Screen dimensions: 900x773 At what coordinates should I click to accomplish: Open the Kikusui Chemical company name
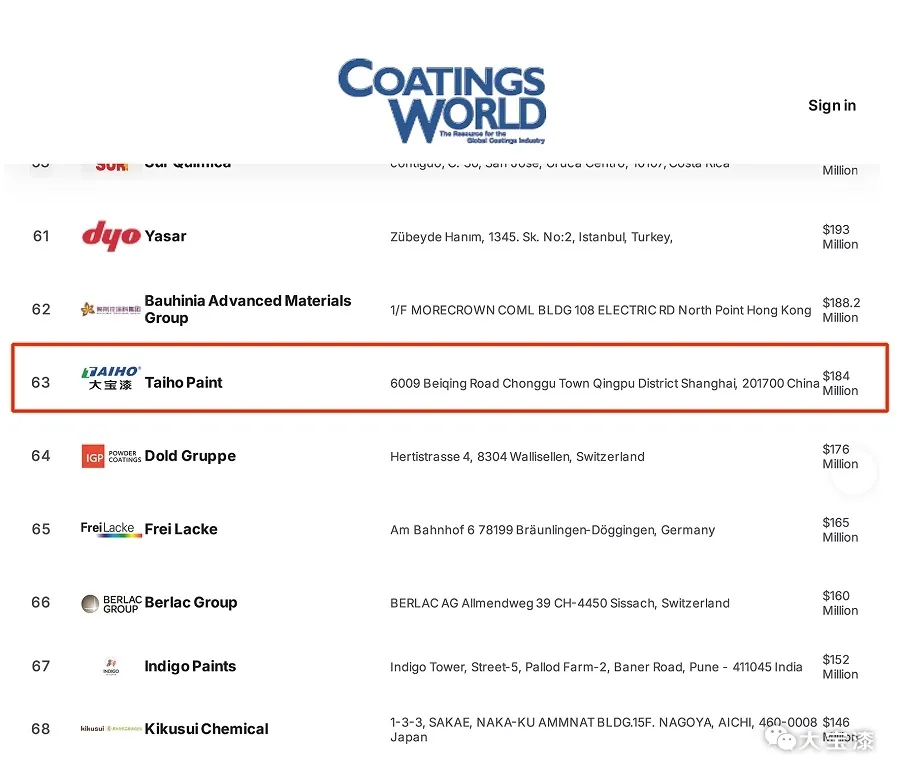coord(206,729)
